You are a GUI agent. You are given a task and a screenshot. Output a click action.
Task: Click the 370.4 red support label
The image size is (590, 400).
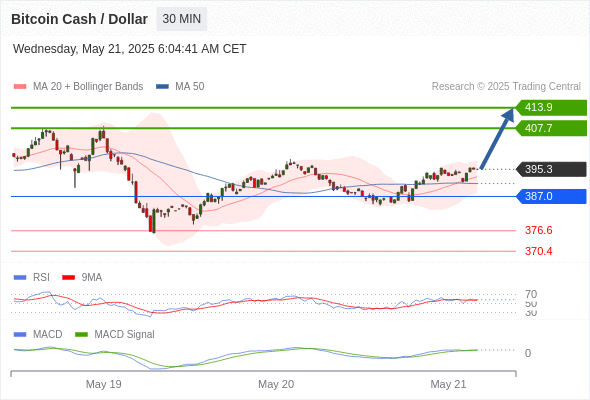539,251
